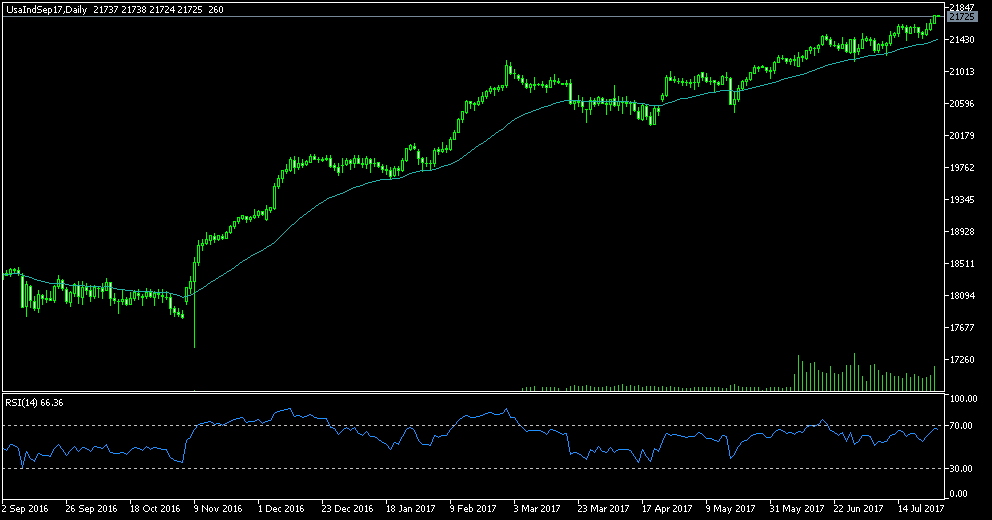This screenshot has width=992, height=520.
Task: Click the 18 Jan 2017 date label
Action: (x=411, y=509)
